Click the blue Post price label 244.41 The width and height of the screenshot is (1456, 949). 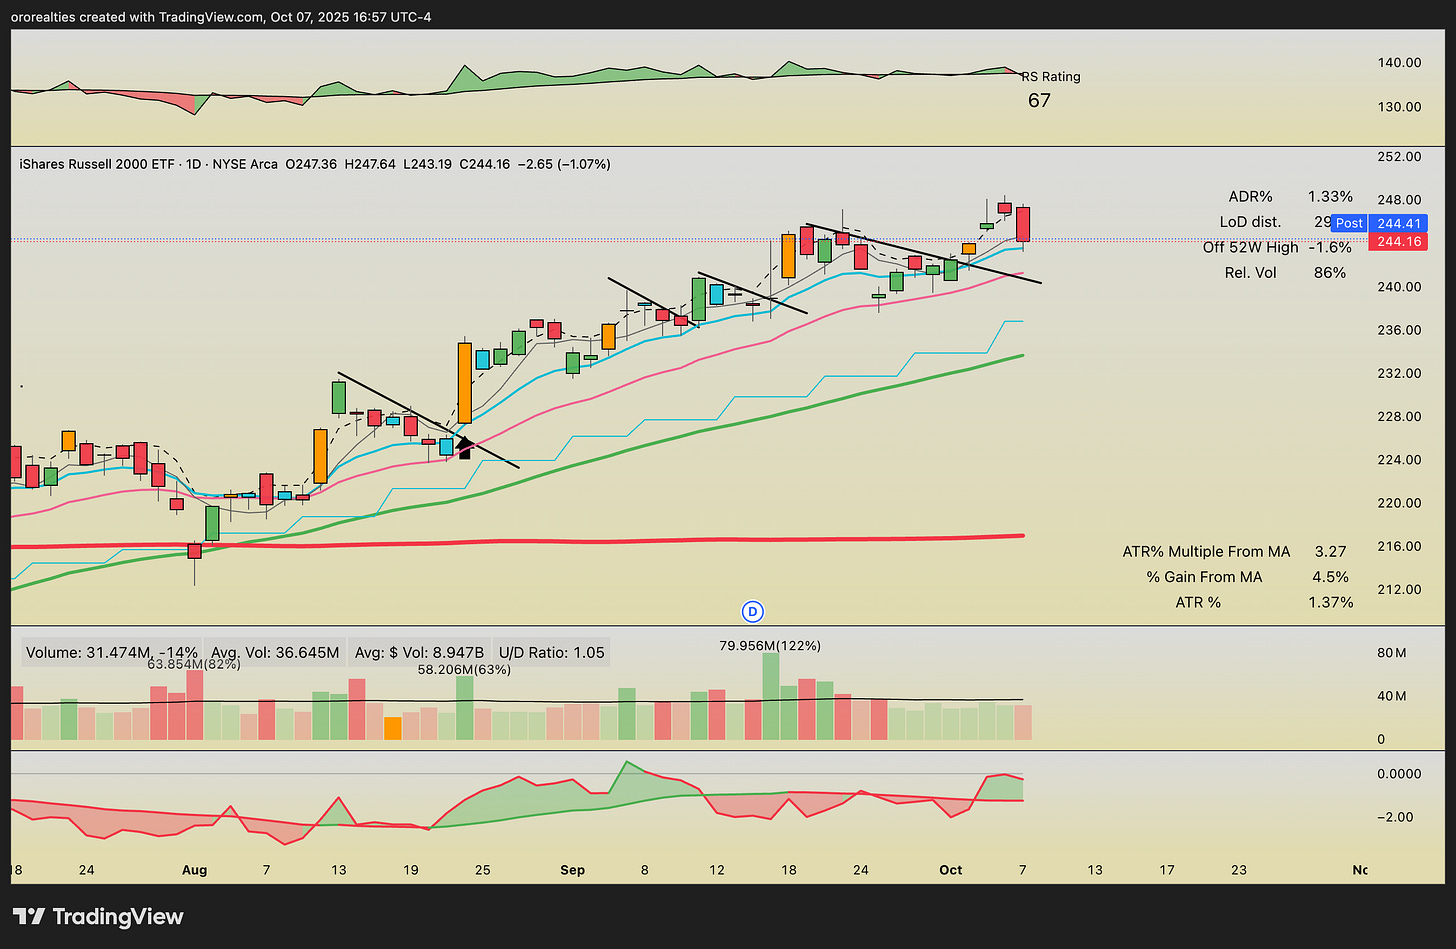[x=1378, y=223]
